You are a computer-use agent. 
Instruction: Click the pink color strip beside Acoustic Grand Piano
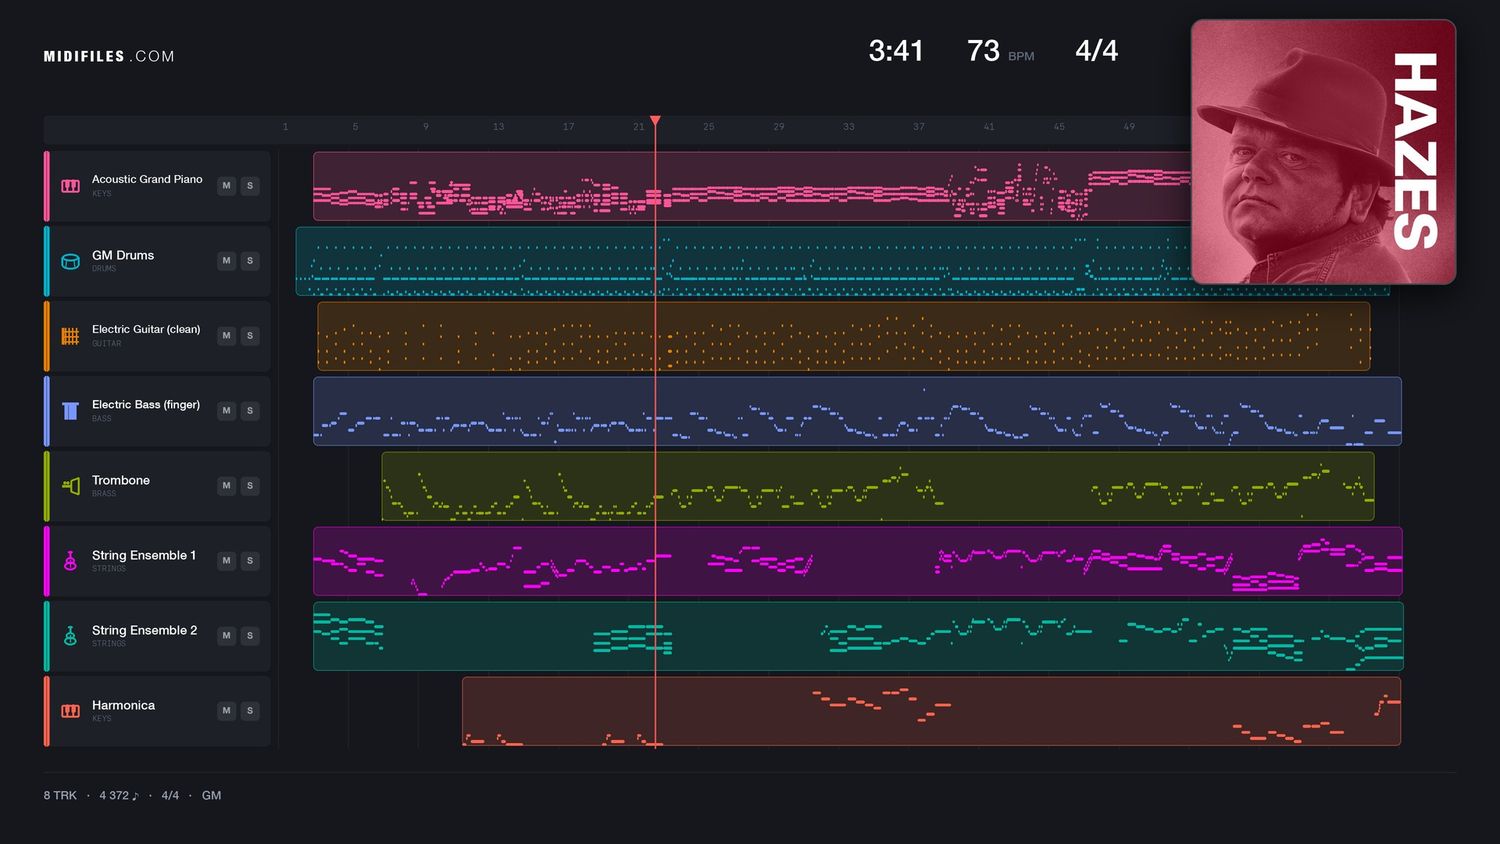[46, 186]
